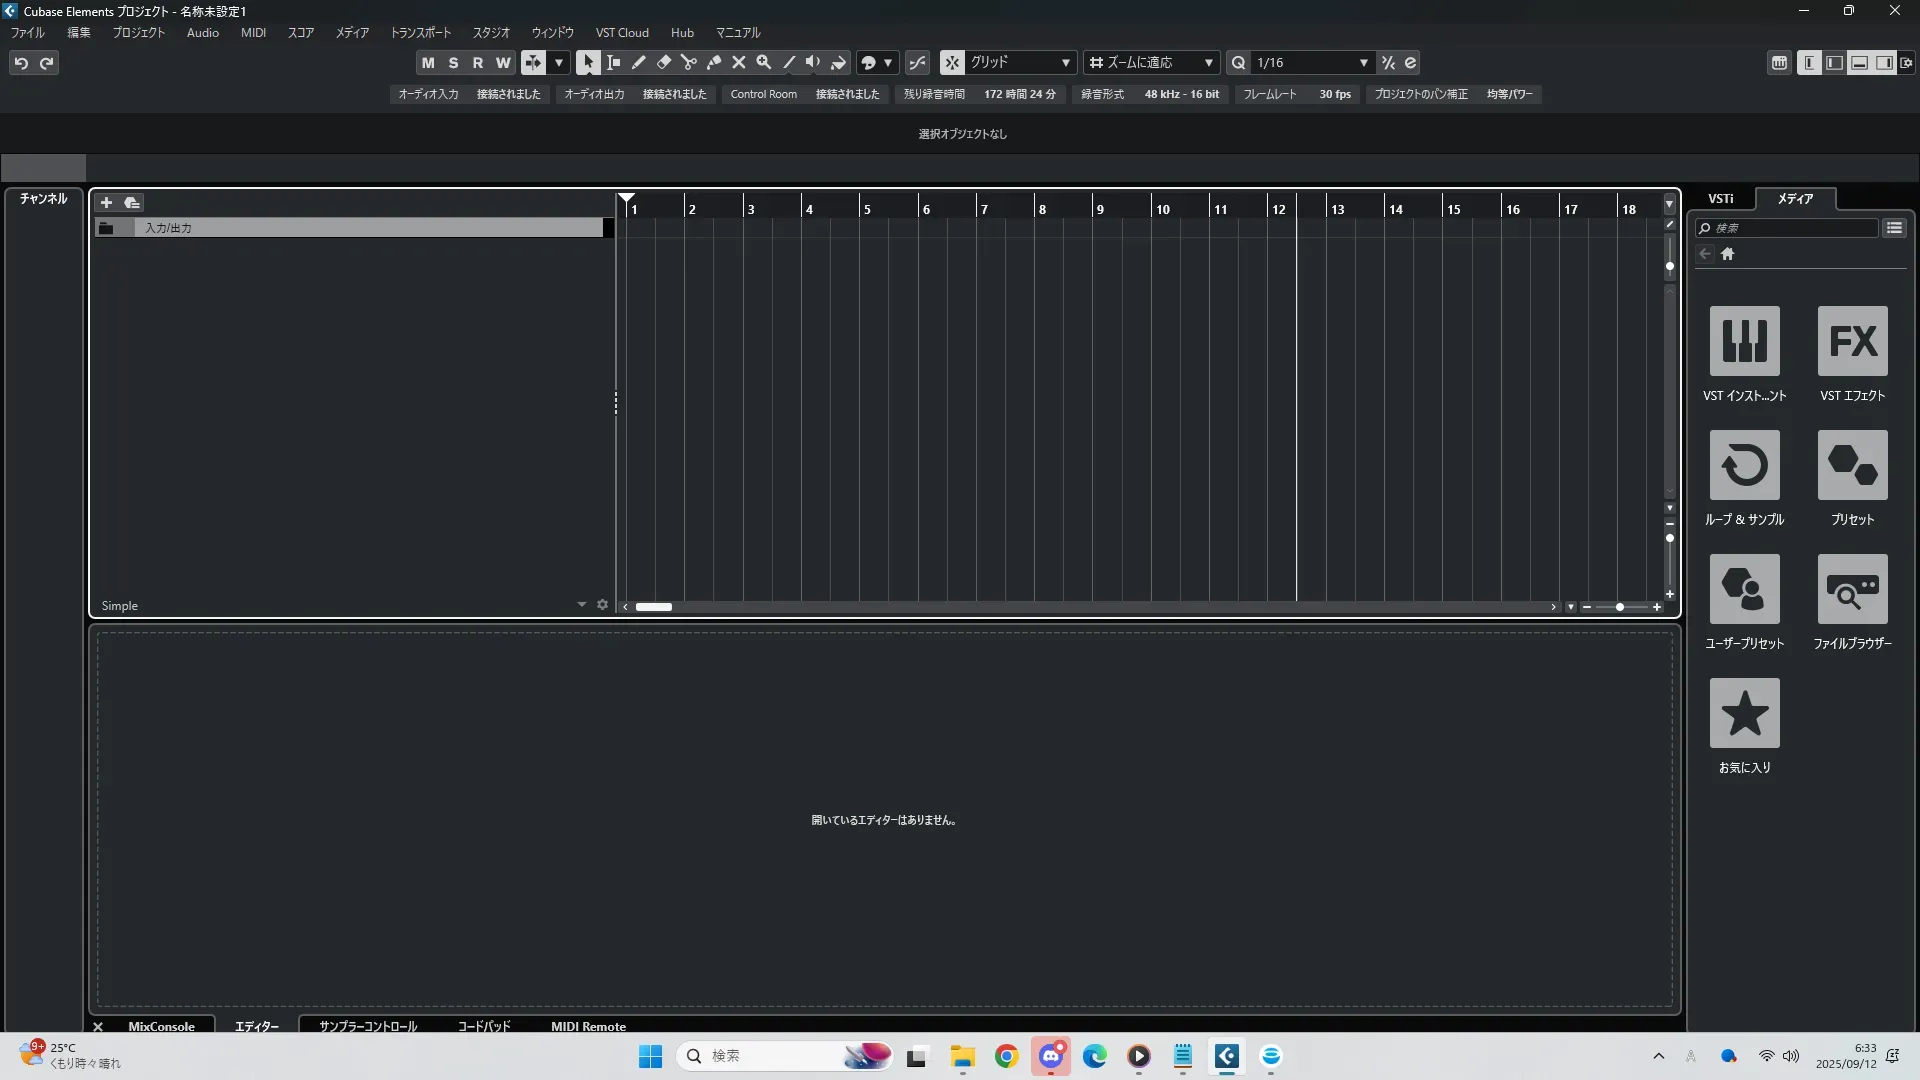
Task: Open Loops & Samples browser tile
Action: (1744, 466)
